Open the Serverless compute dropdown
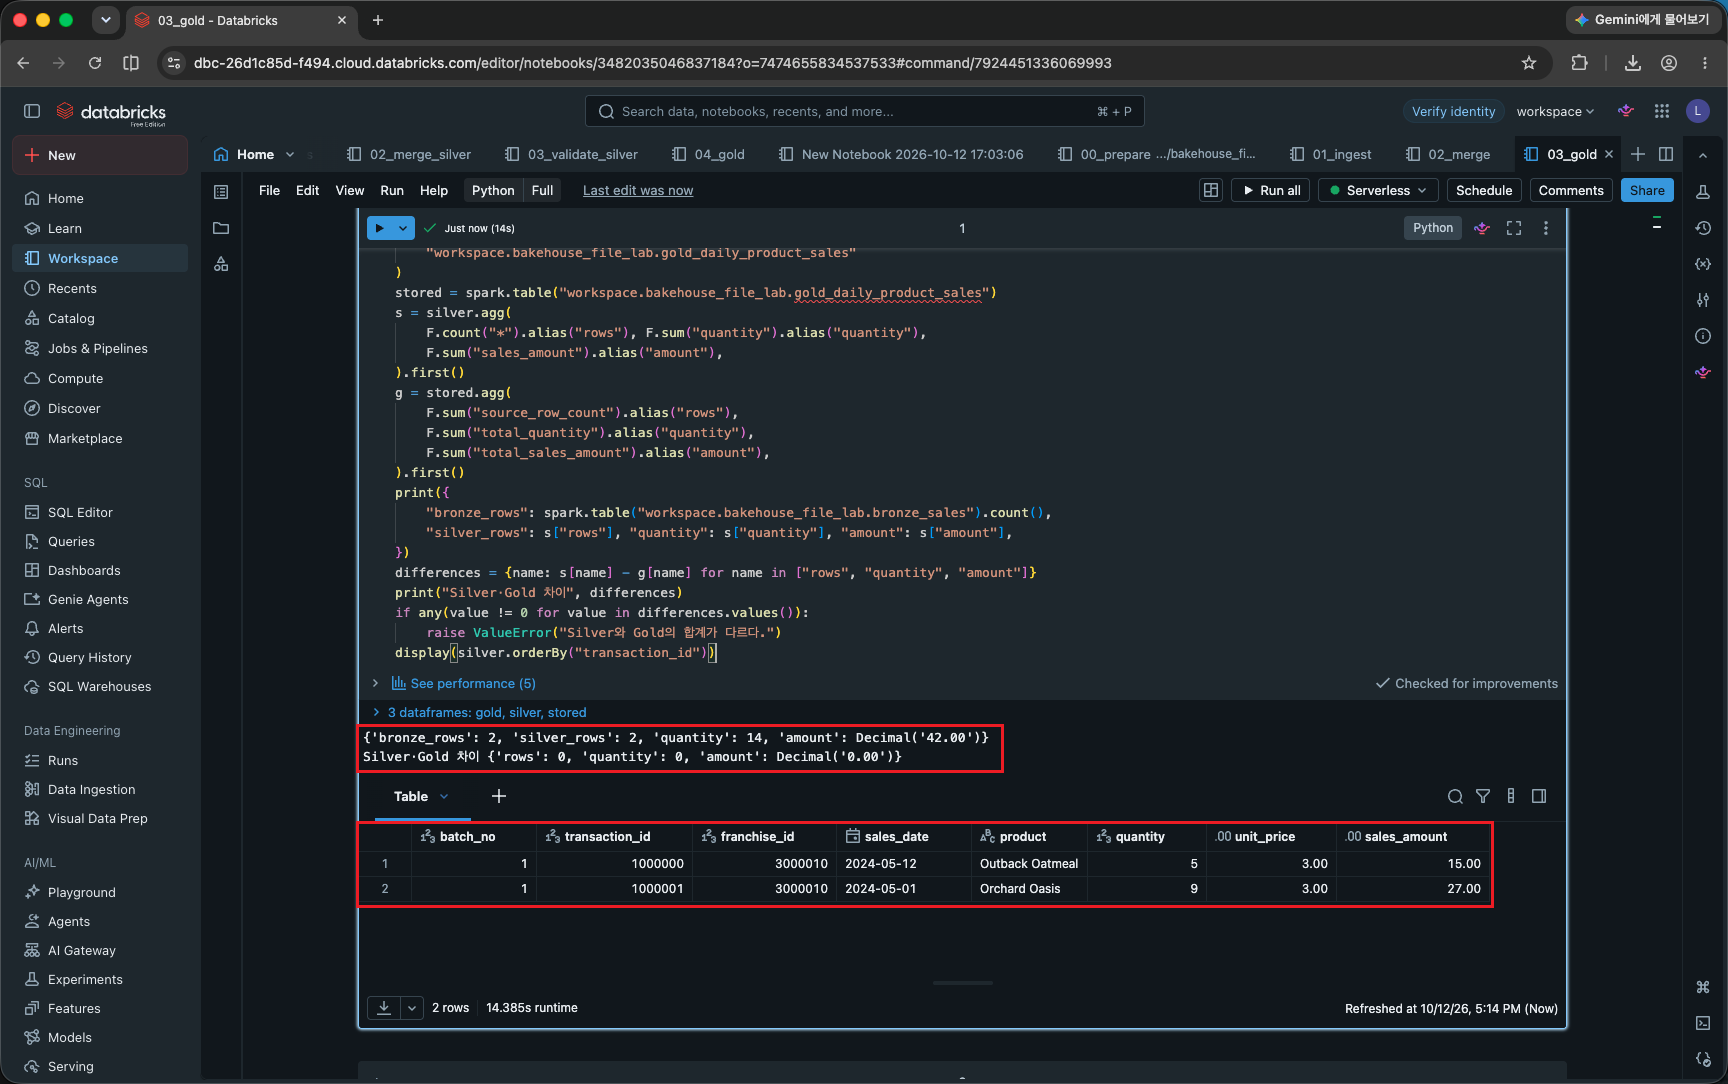1728x1084 pixels. tap(1378, 190)
